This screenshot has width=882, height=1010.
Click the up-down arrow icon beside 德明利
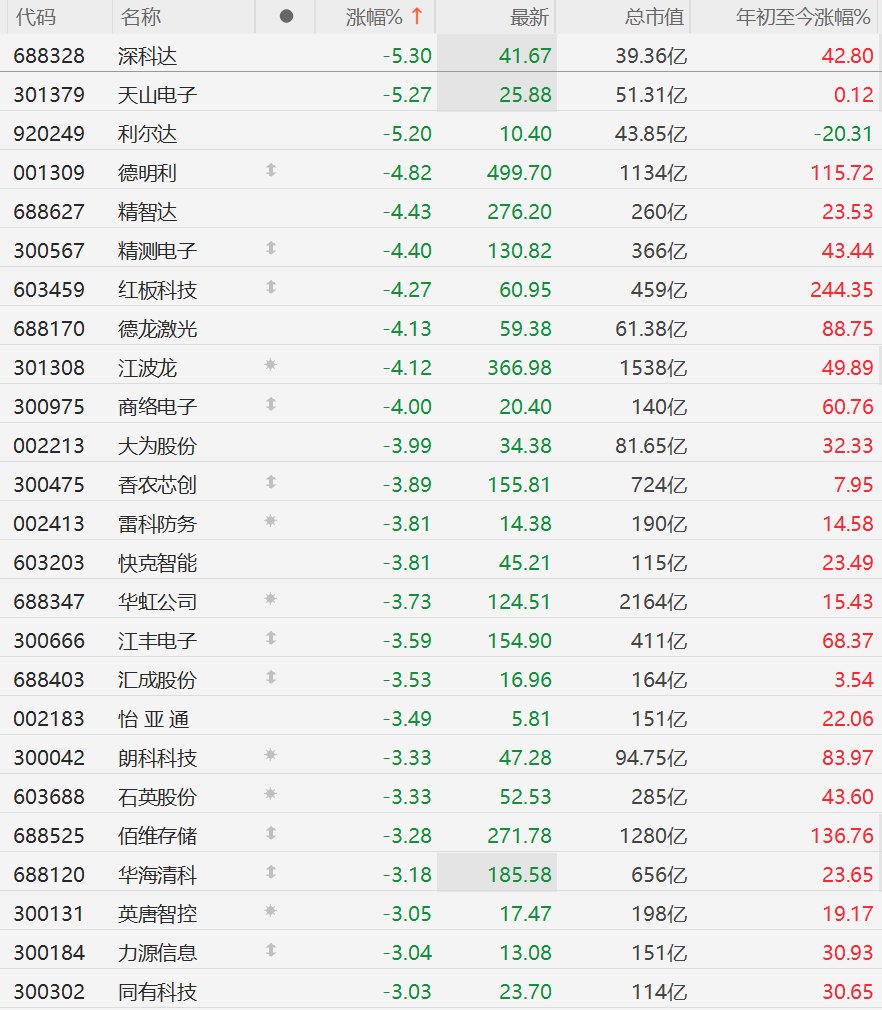[x=270, y=171]
